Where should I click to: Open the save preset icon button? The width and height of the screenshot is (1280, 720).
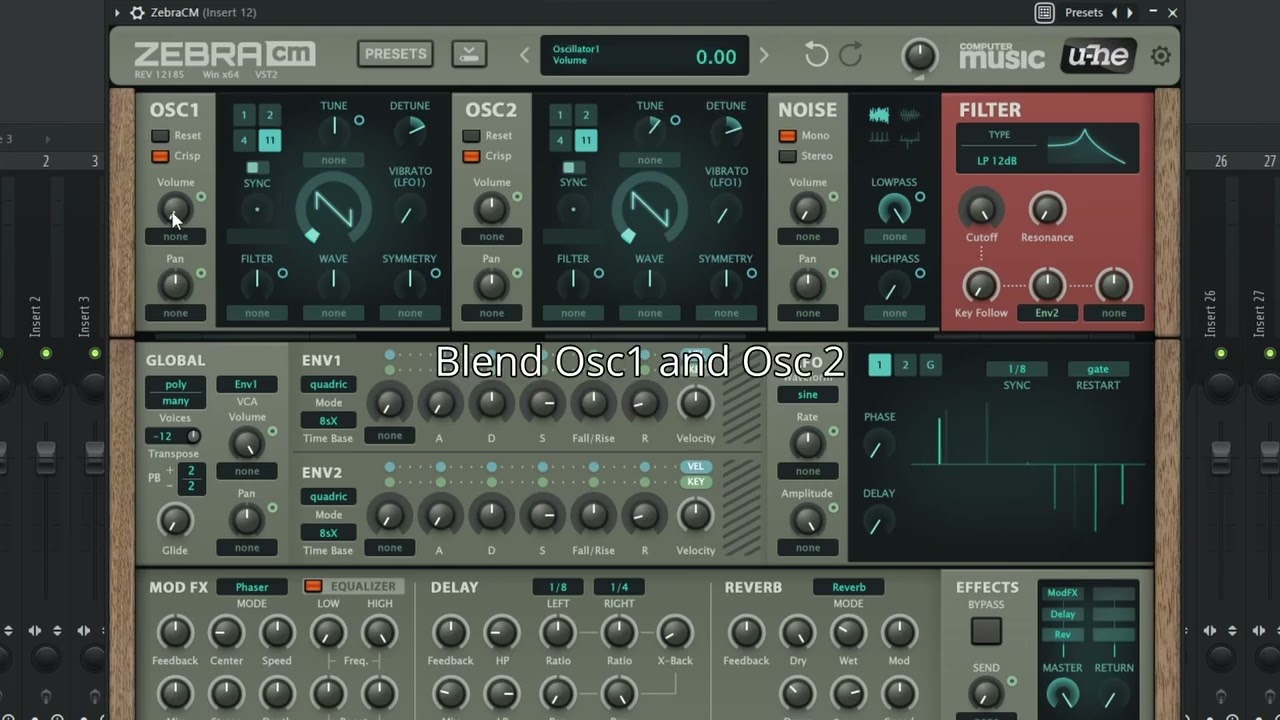coord(469,54)
